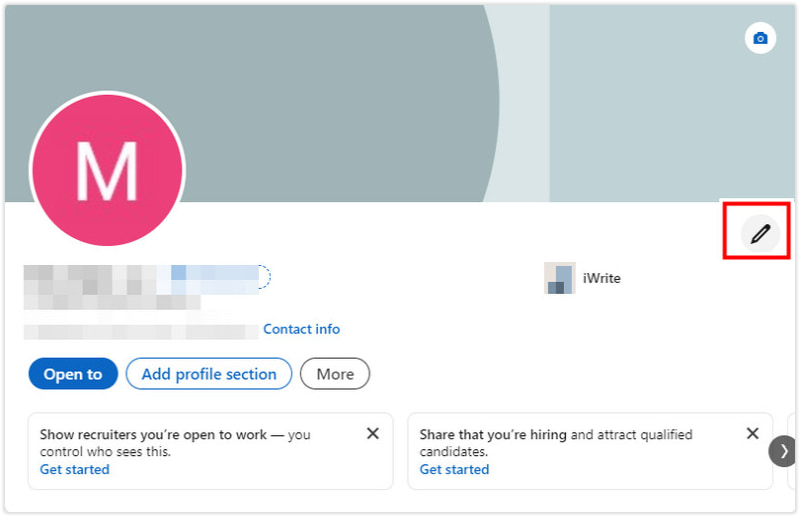Click the blurred location text before Contact info
The height and width of the screenshot is (517, 800).
(x=140, y=330)
